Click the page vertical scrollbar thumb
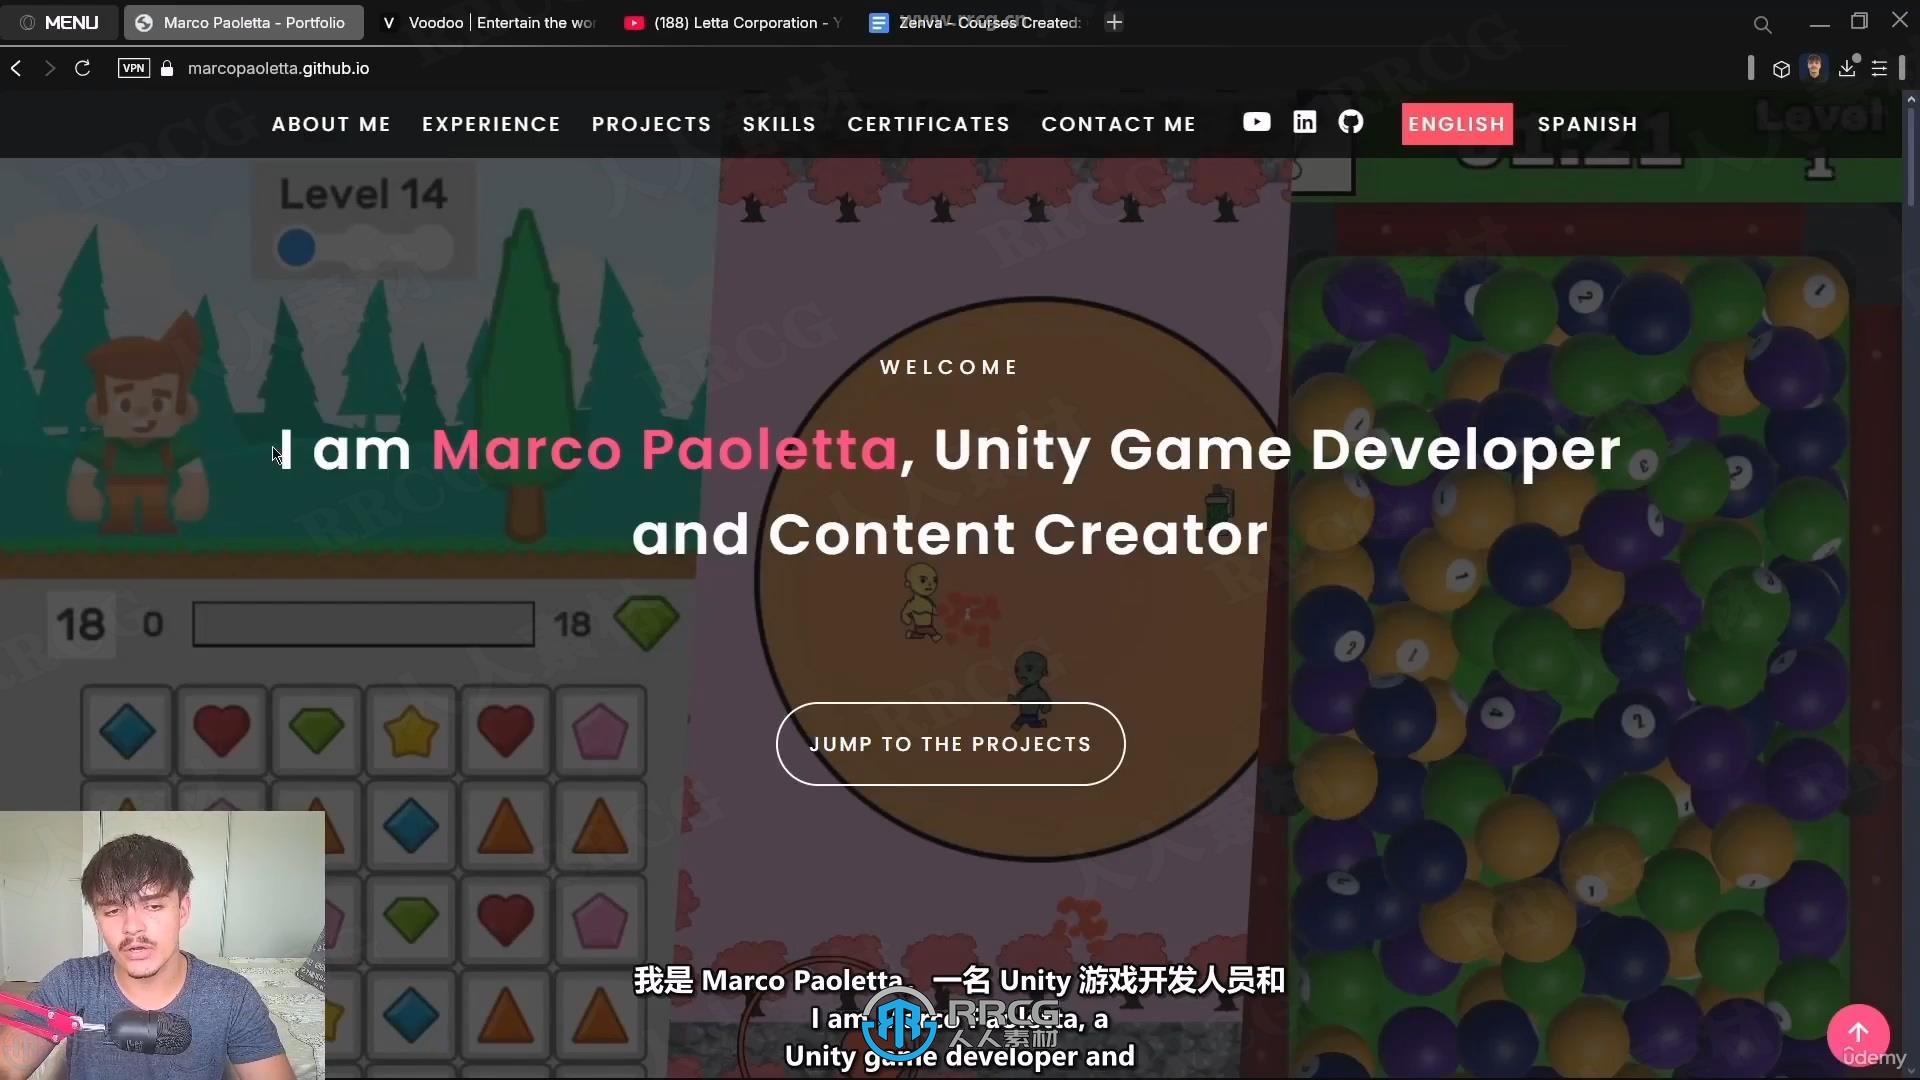Image resolution: width=1920 pixels, height=1080 pixels. click(x=1911, y=156)
